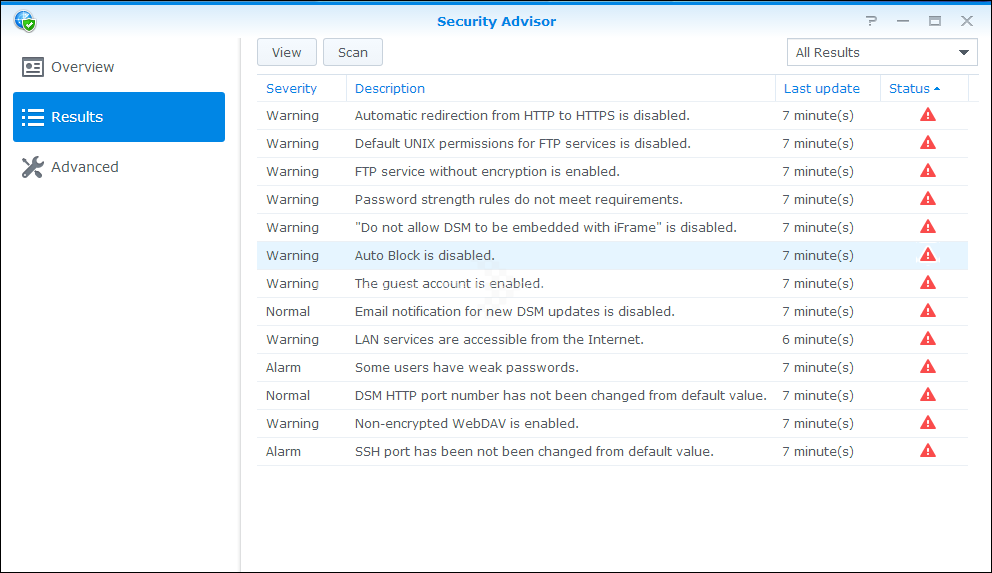Open the All Results filter dropdown
This screenshot has width=992, height=573.
point(882,53)
